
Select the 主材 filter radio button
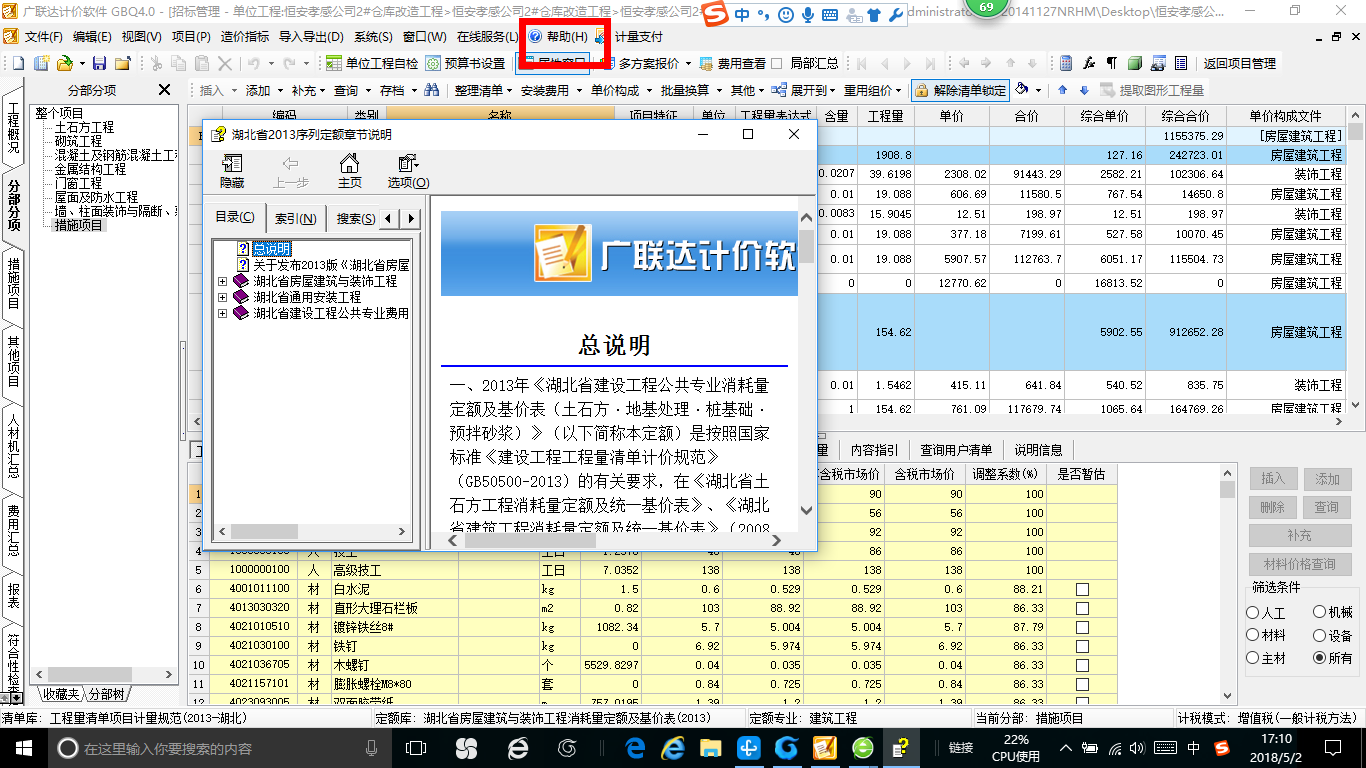(x=1253, y=658)
